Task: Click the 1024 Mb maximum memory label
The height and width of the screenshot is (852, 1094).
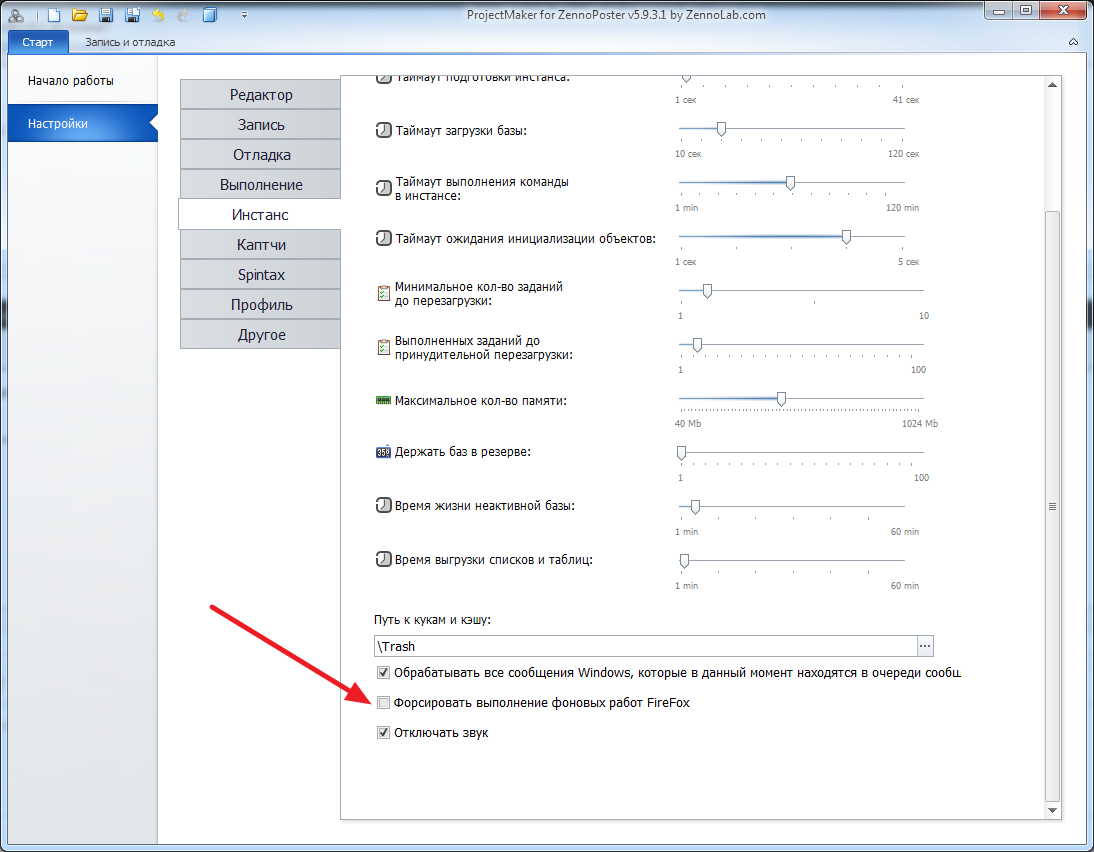Action: pyautogui.click(x=920, y=424)
